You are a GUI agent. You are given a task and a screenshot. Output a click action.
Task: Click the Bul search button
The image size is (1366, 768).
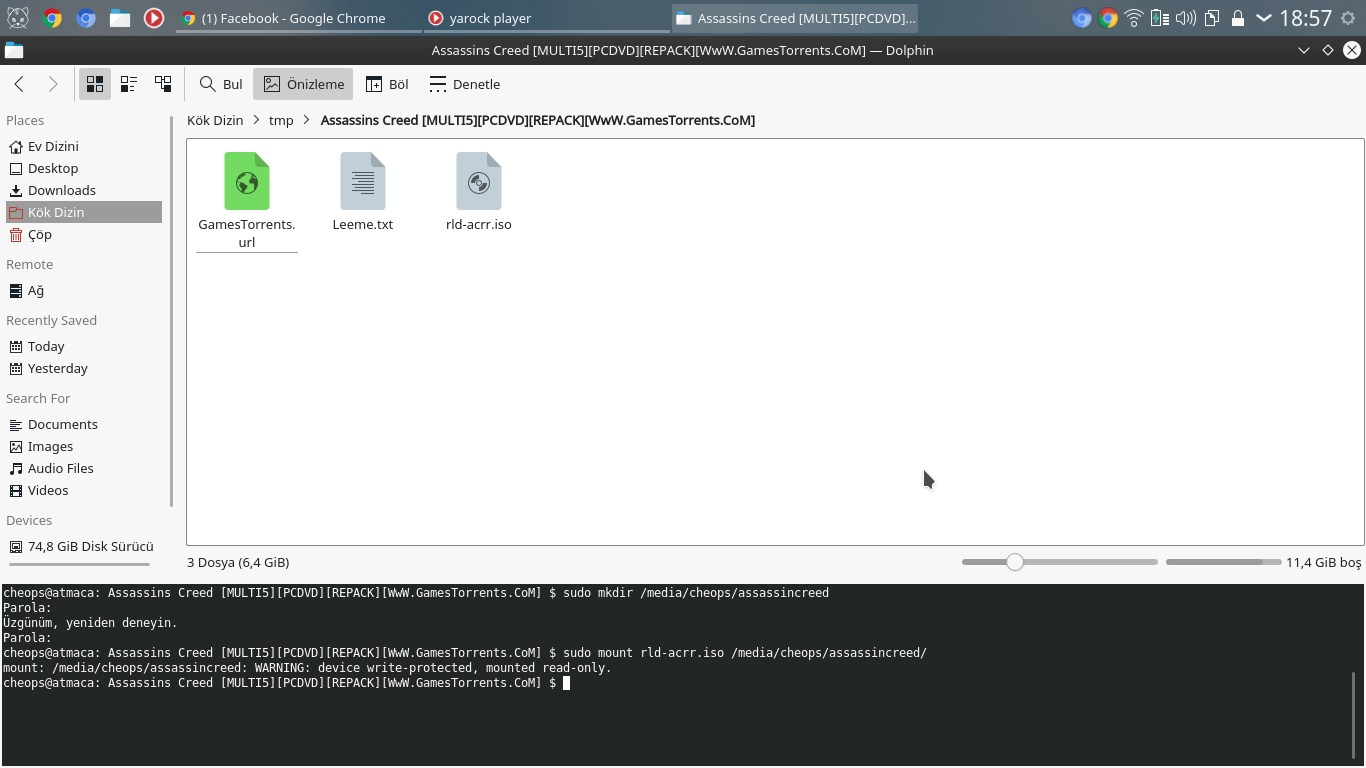(221, 84)
